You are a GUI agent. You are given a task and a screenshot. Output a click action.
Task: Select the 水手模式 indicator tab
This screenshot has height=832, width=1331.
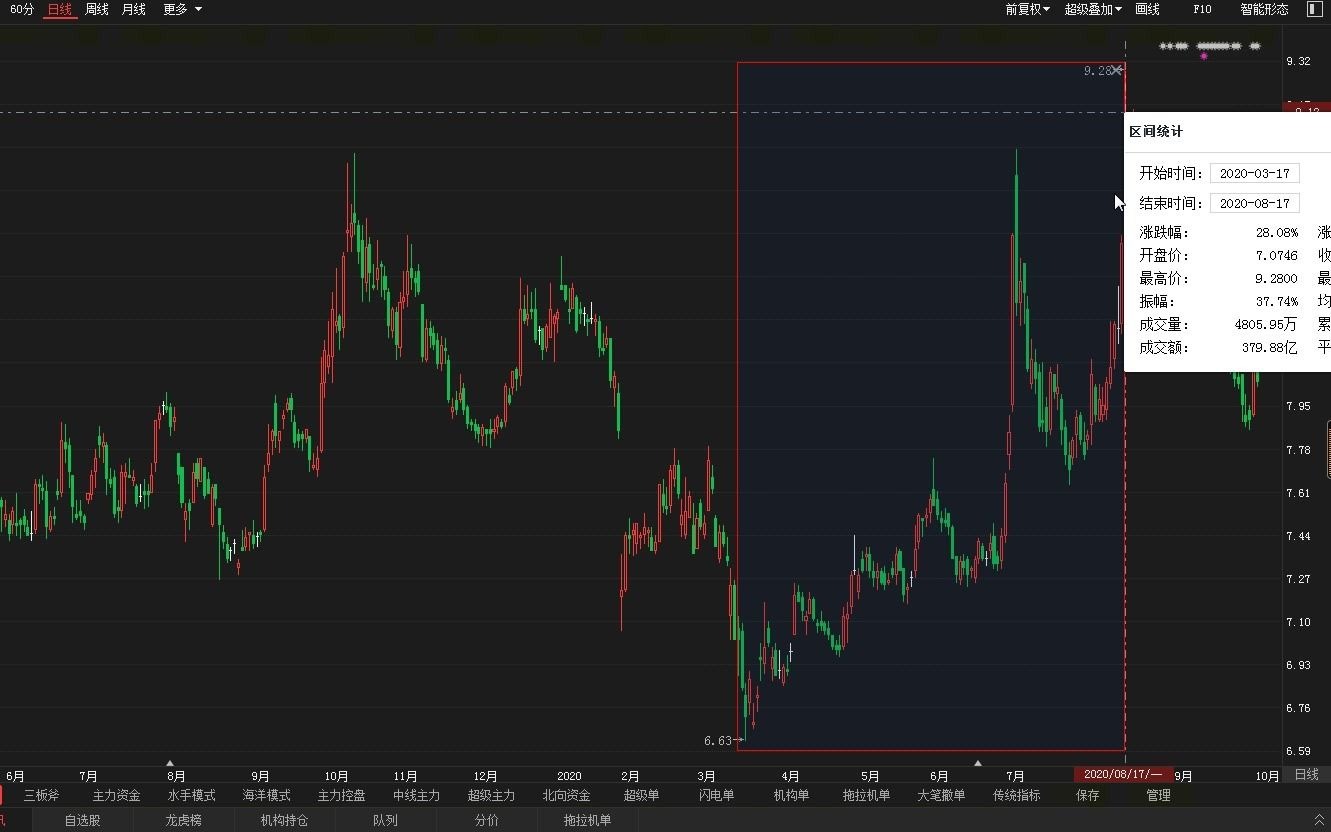(x=191, y=795)
